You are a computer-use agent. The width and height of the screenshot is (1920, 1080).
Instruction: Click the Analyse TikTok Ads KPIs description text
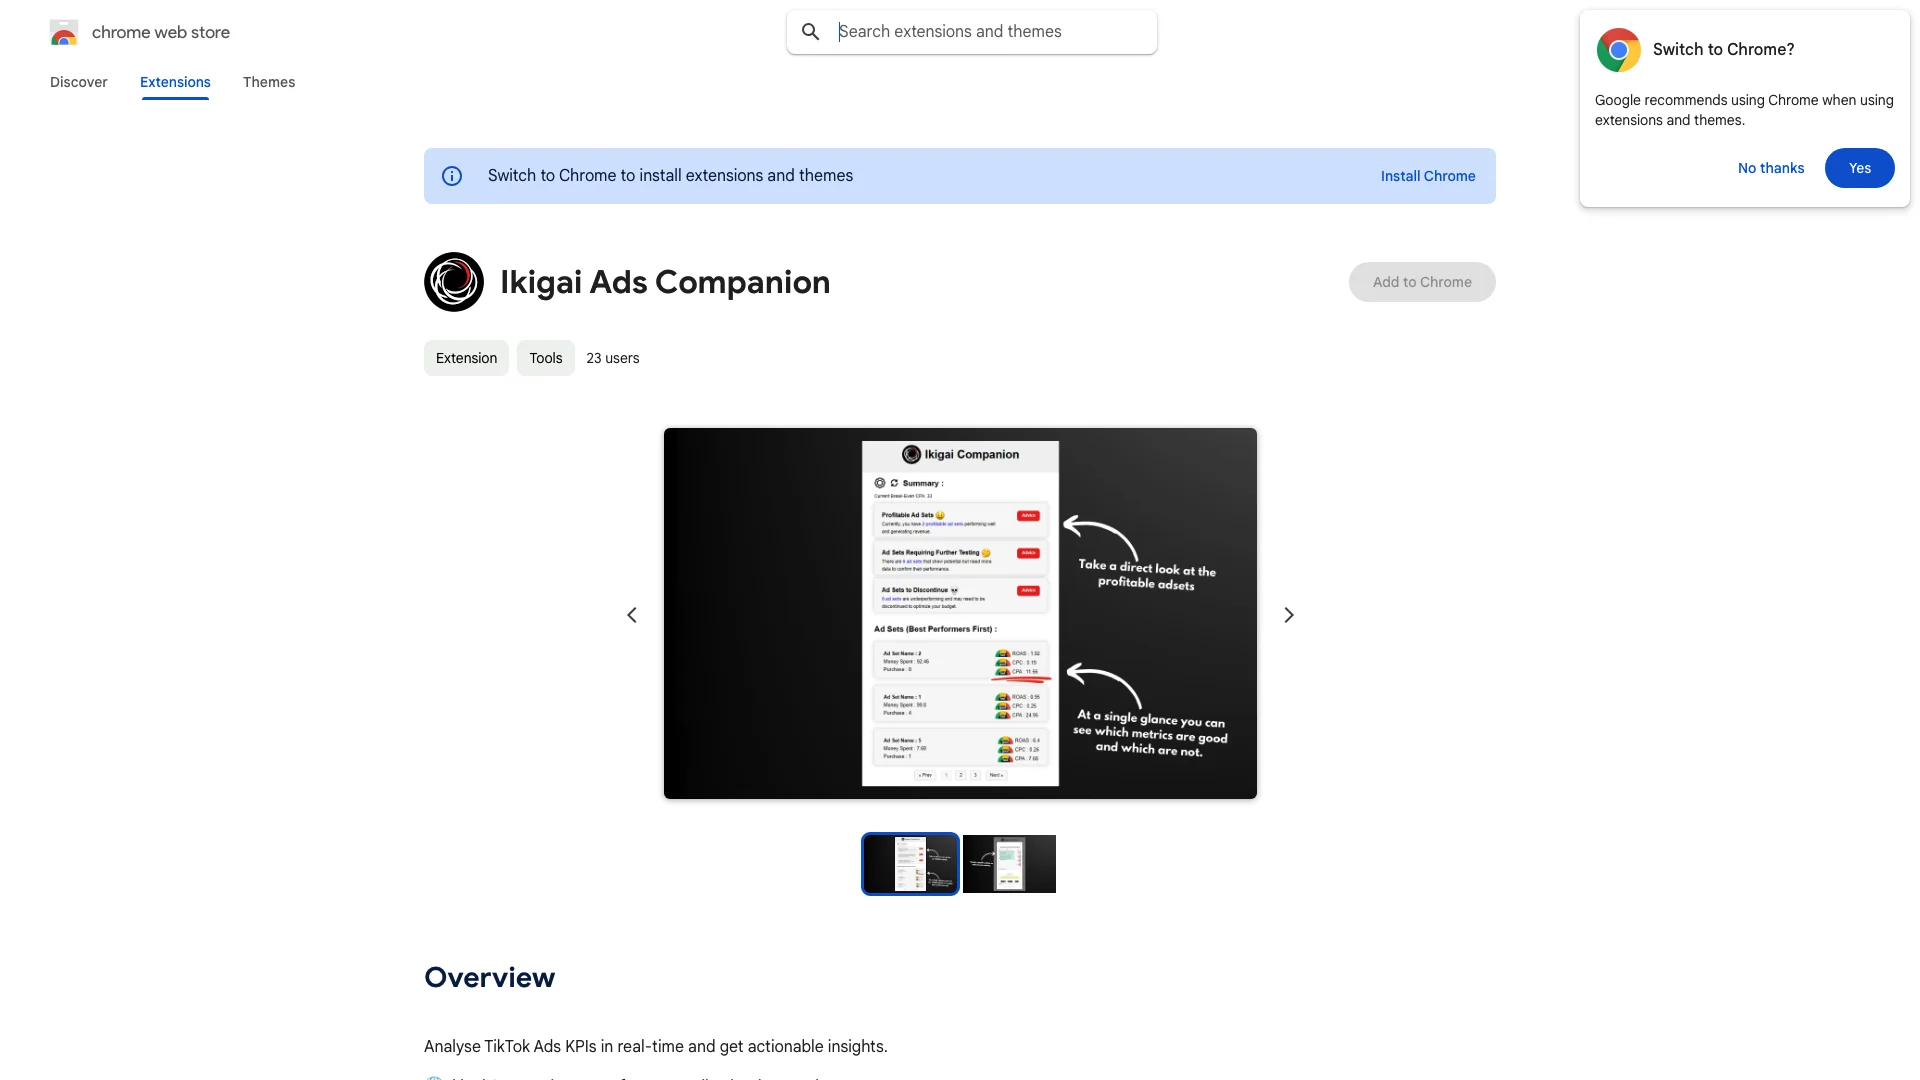(x=656, y=1046)
